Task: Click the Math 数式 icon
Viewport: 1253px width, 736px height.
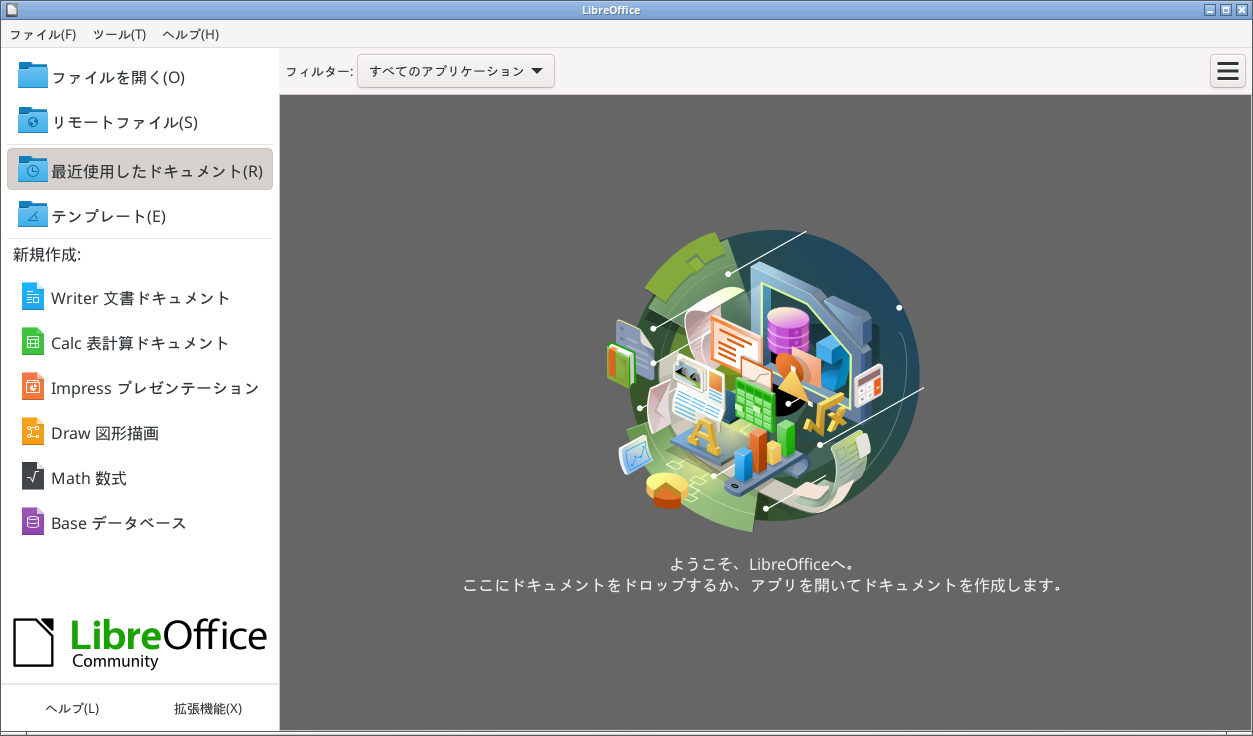Action: 33,477
